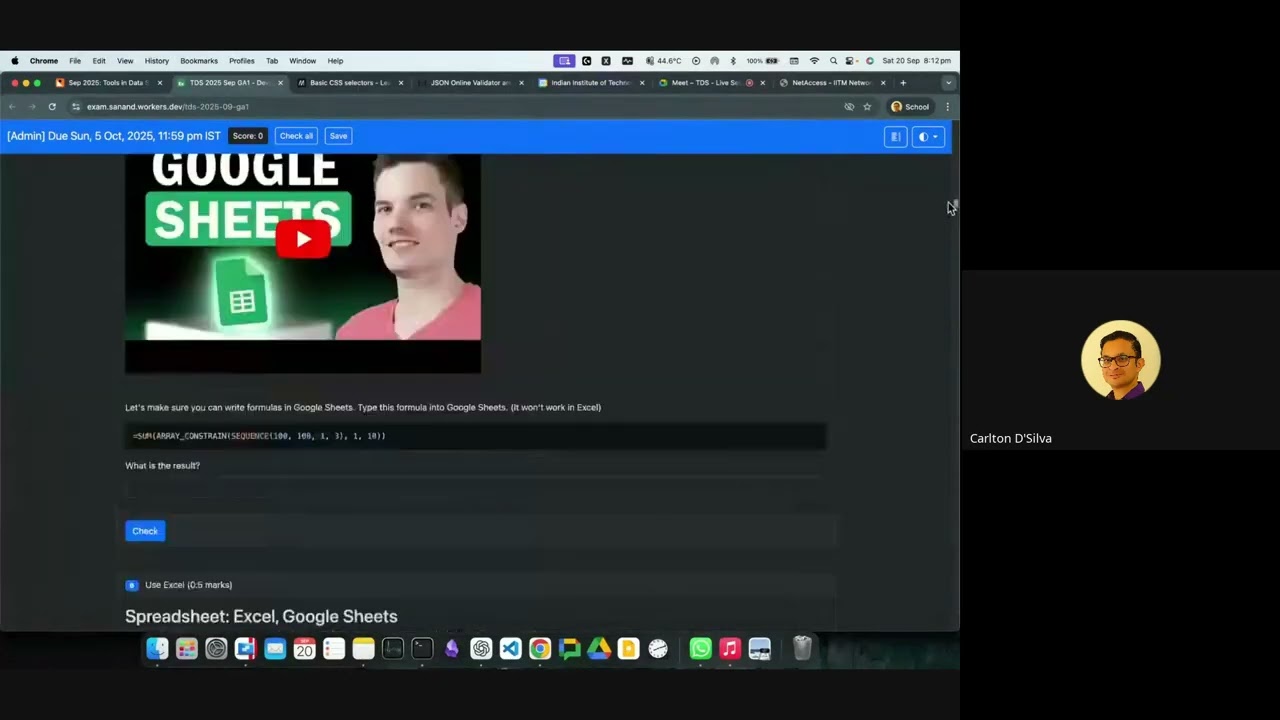View site information icon in address bar
Image resolution: width=1280 pixels, height=720 pixels.
76,107
